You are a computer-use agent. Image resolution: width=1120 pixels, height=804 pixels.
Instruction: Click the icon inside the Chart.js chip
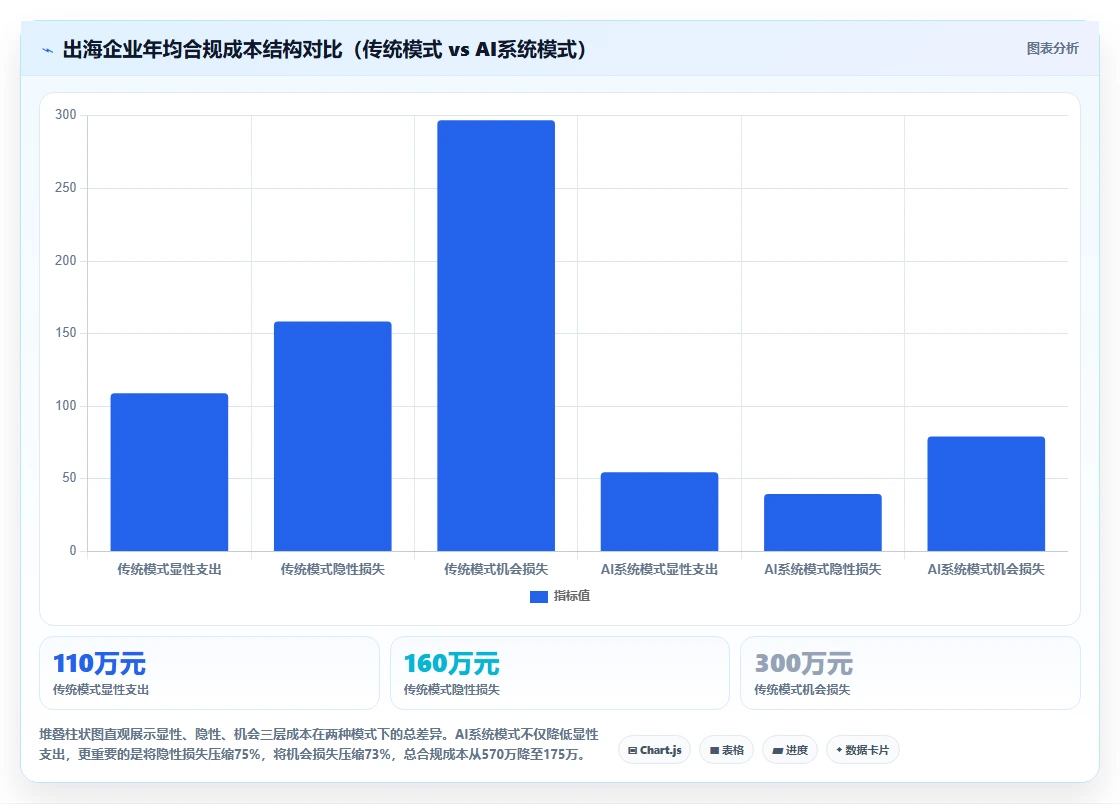click(x=632, y=750)
